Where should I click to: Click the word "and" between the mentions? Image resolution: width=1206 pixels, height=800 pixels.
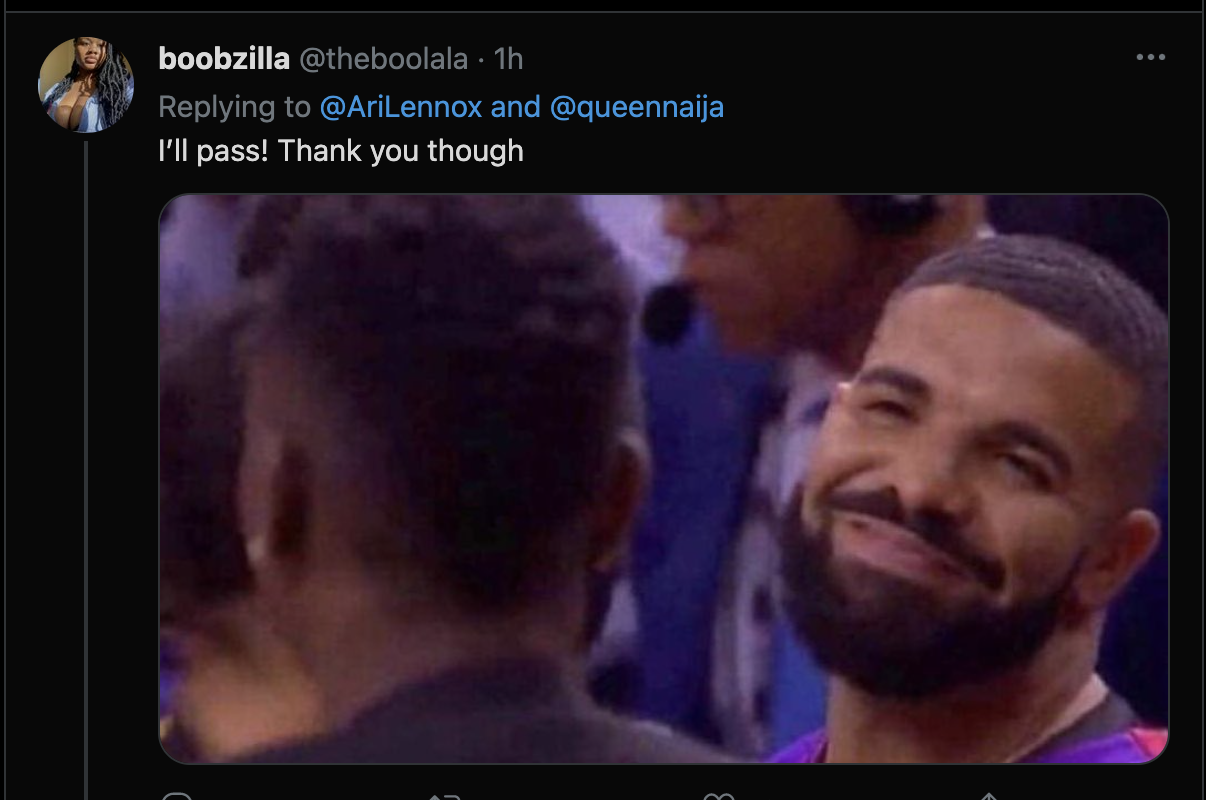click(x=516, y=107)
